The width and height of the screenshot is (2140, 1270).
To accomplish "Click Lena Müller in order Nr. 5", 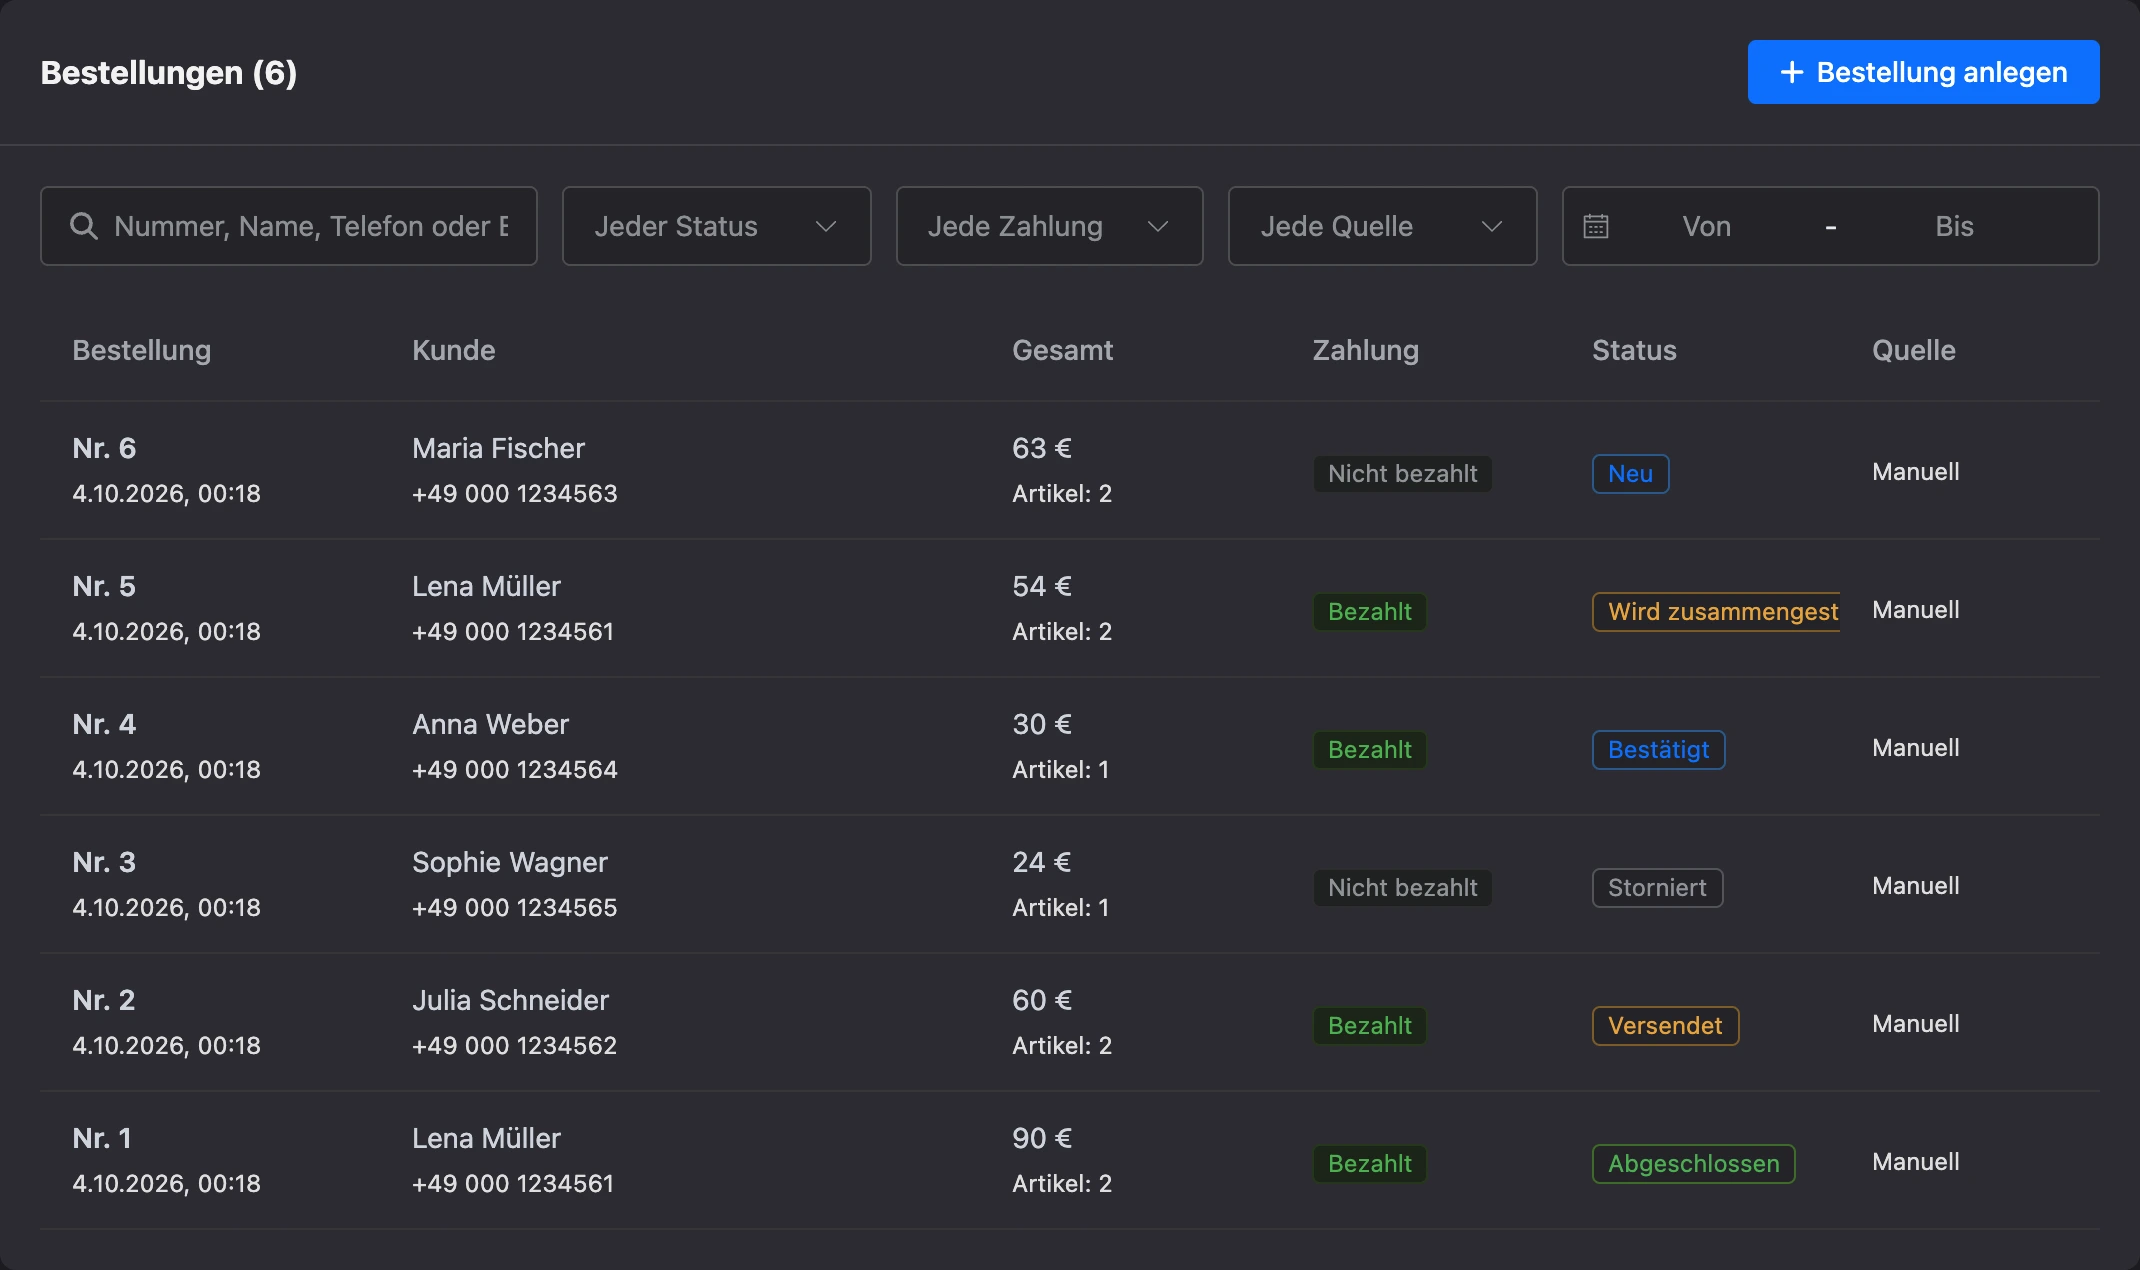I will (x=486, y=586).
